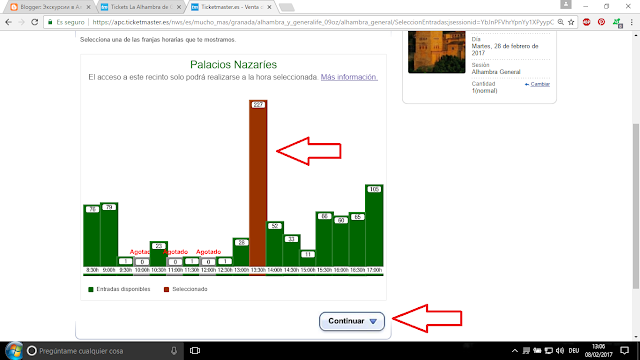
Task: Select the 14:00h time slot bar
Action: [x=275, y=244]
